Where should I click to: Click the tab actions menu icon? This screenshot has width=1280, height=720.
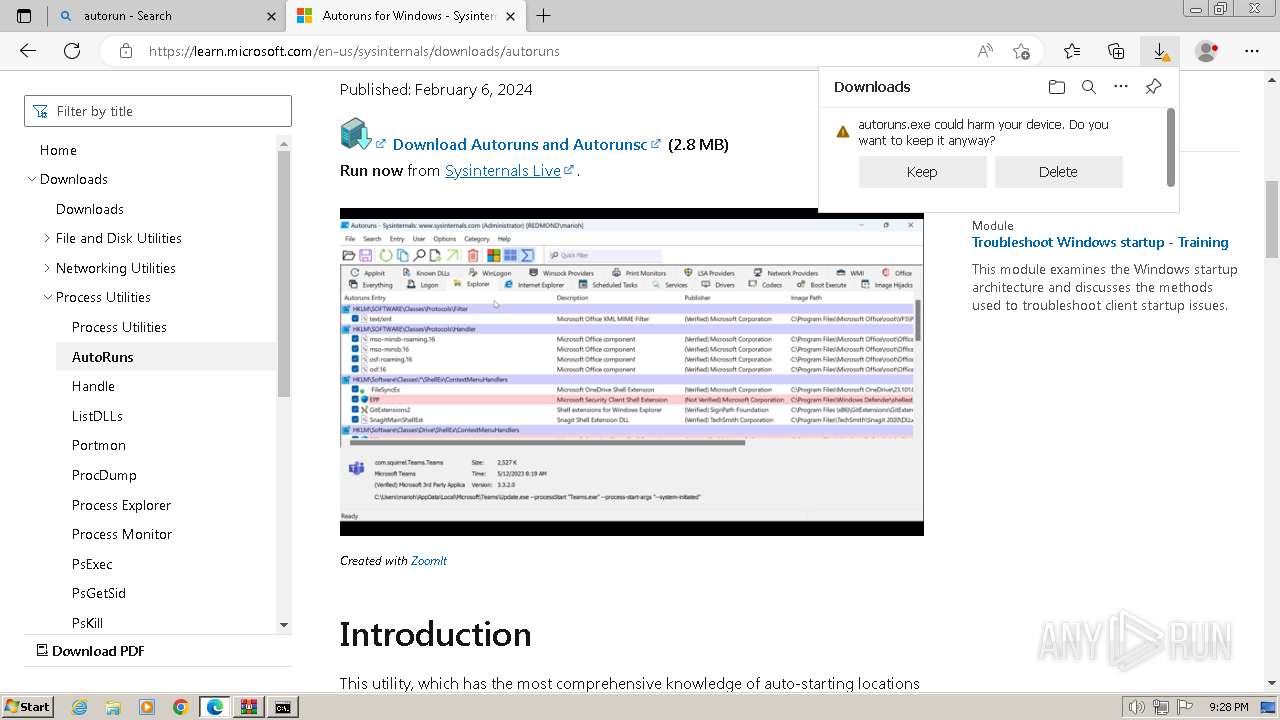click(24, 16)
